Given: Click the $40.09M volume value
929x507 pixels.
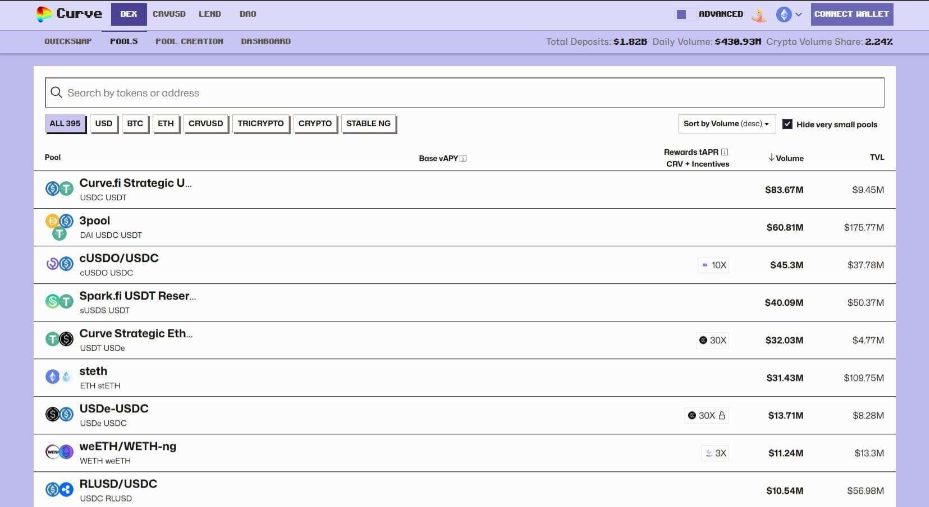Looking at the screenshot, I should 784,303.
